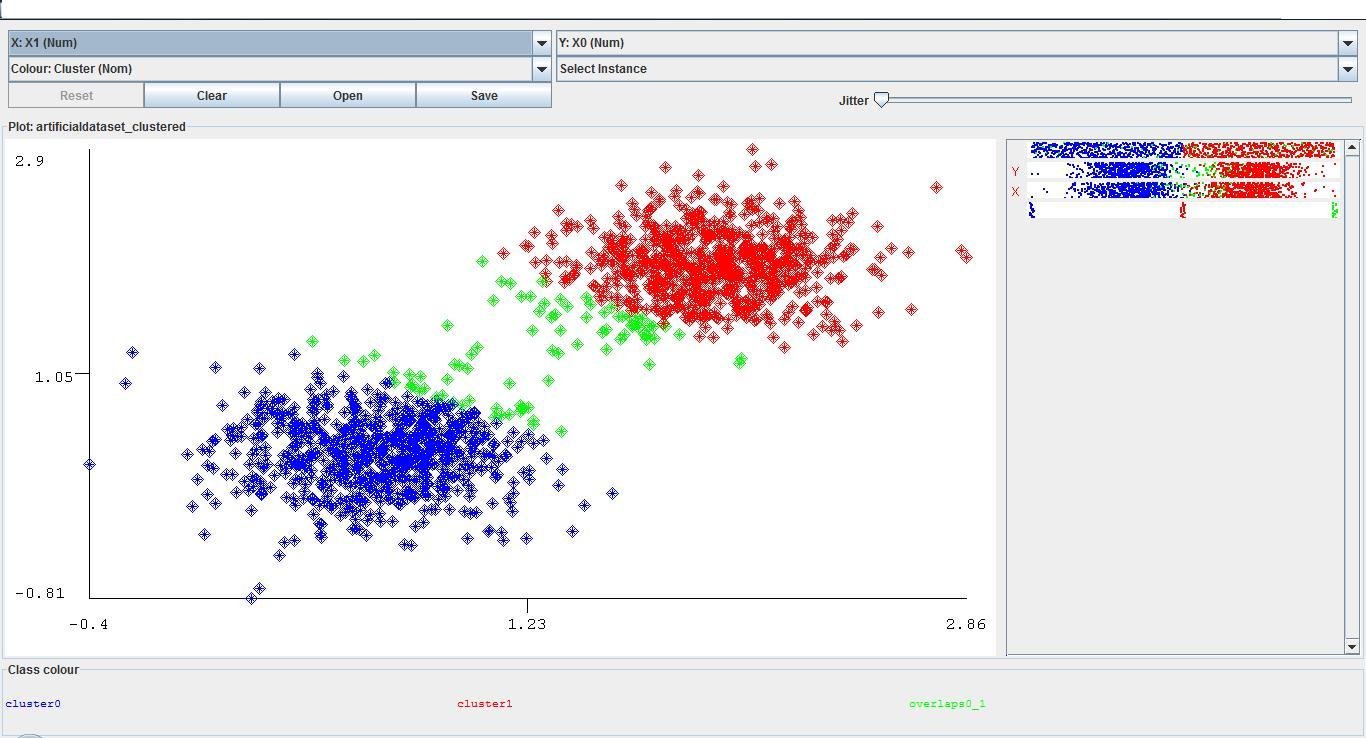This screenshot has height=738, width=1366.
Task: Open the Select Instance dropdown
Action: click(x=1349, y=68)
